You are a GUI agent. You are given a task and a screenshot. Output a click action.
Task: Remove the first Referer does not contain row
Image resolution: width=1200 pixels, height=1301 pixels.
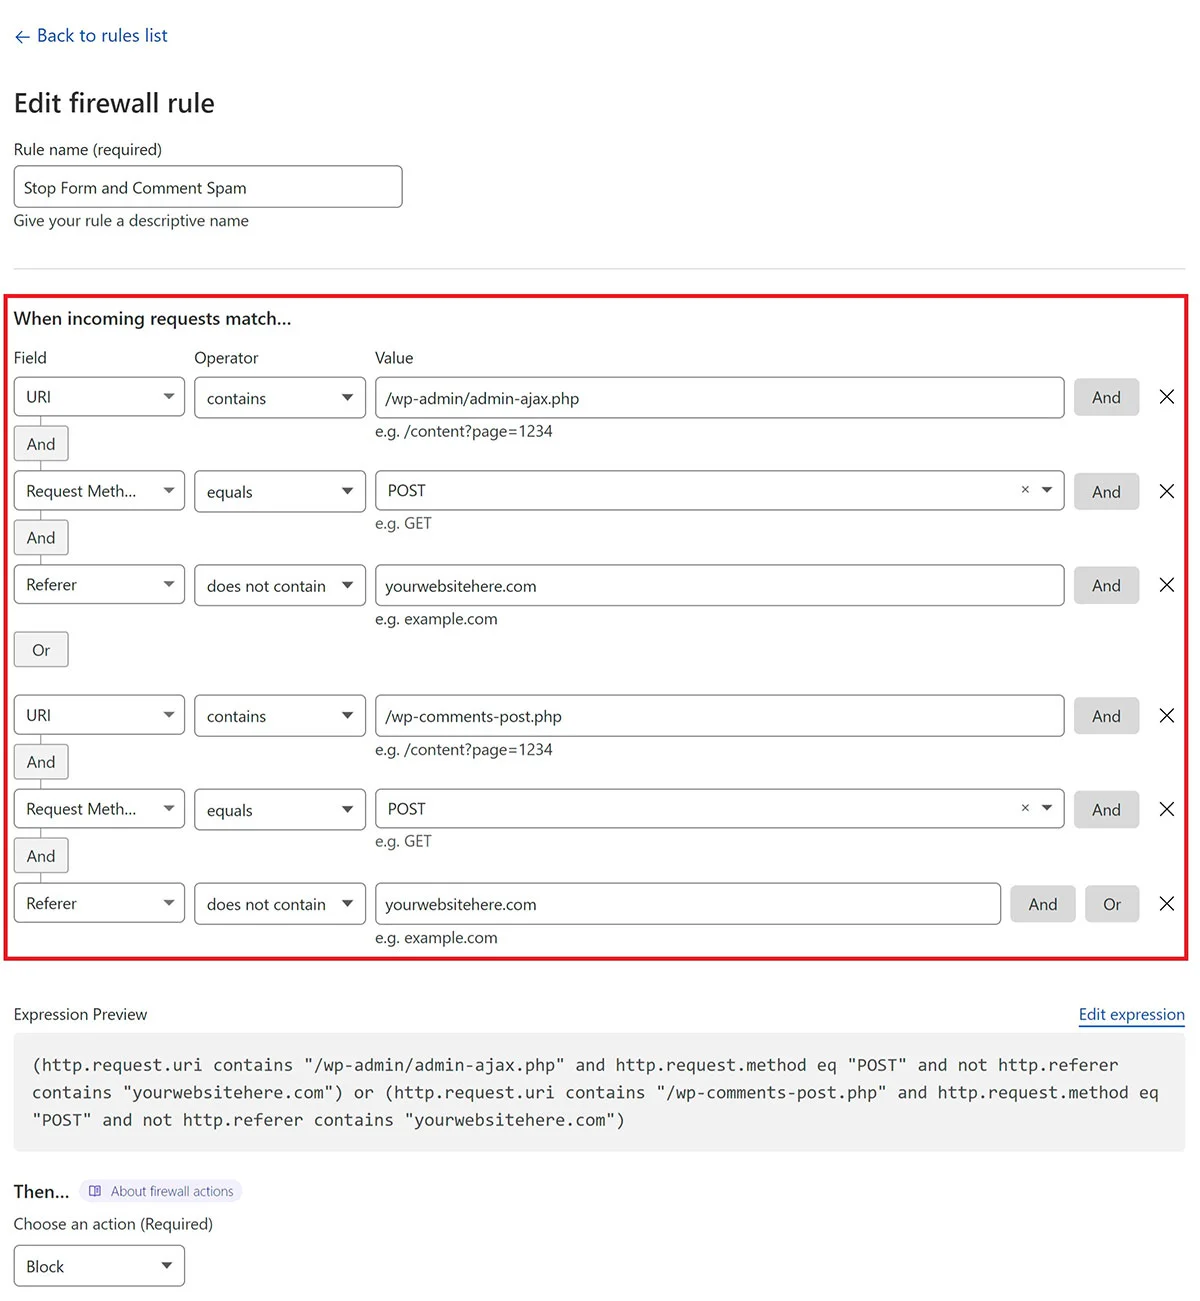1166,585
